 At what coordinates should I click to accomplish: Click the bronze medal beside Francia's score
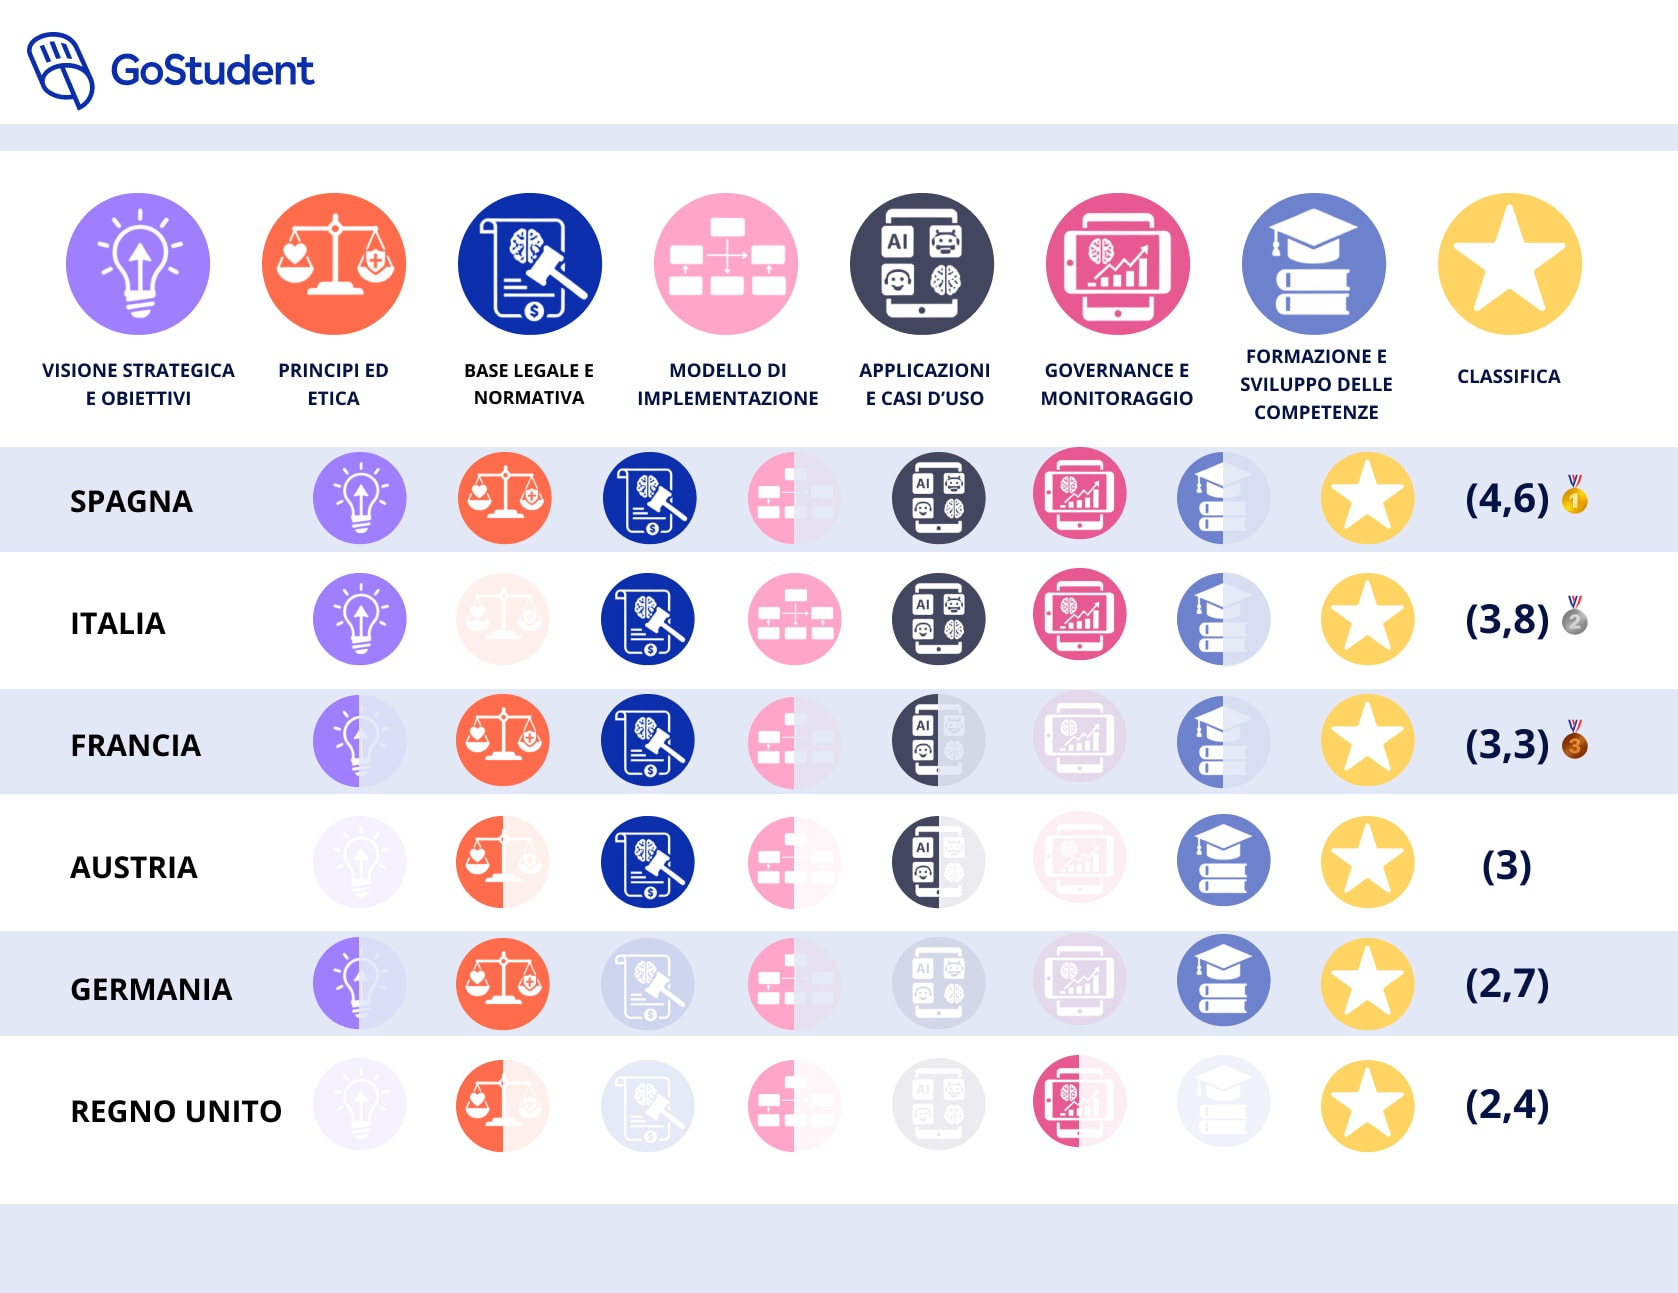pos(1575,741)
